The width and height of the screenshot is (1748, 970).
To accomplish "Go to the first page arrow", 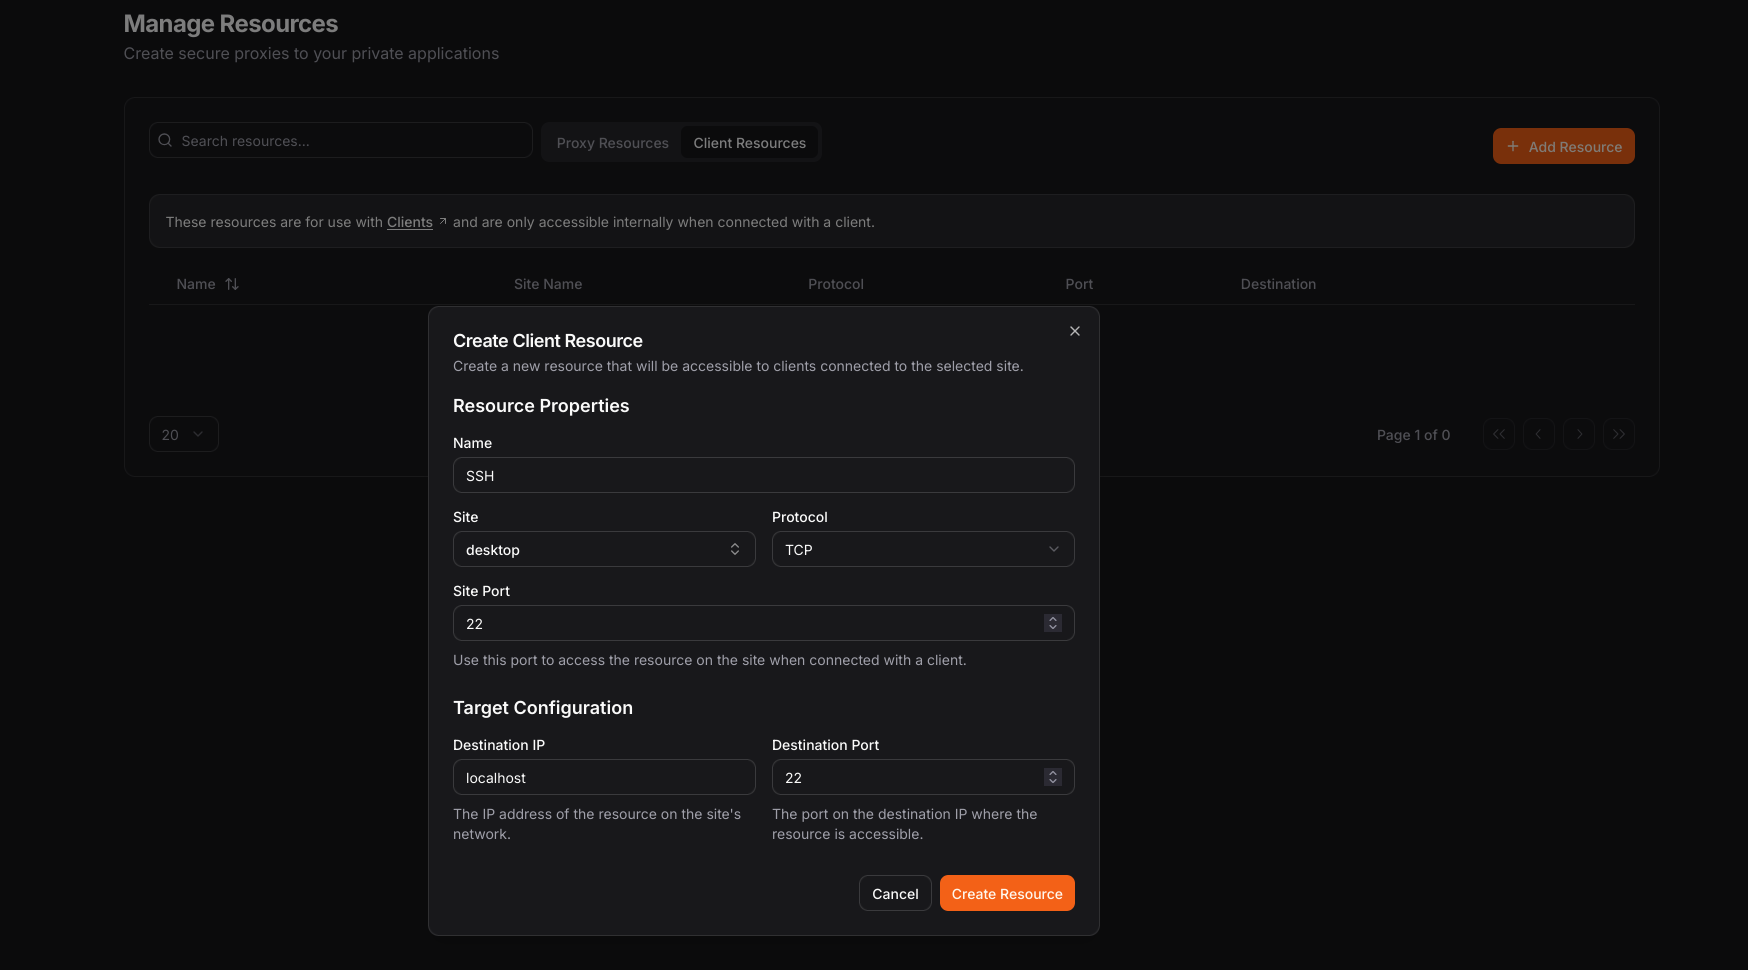I will click(x=1498, y=434).
